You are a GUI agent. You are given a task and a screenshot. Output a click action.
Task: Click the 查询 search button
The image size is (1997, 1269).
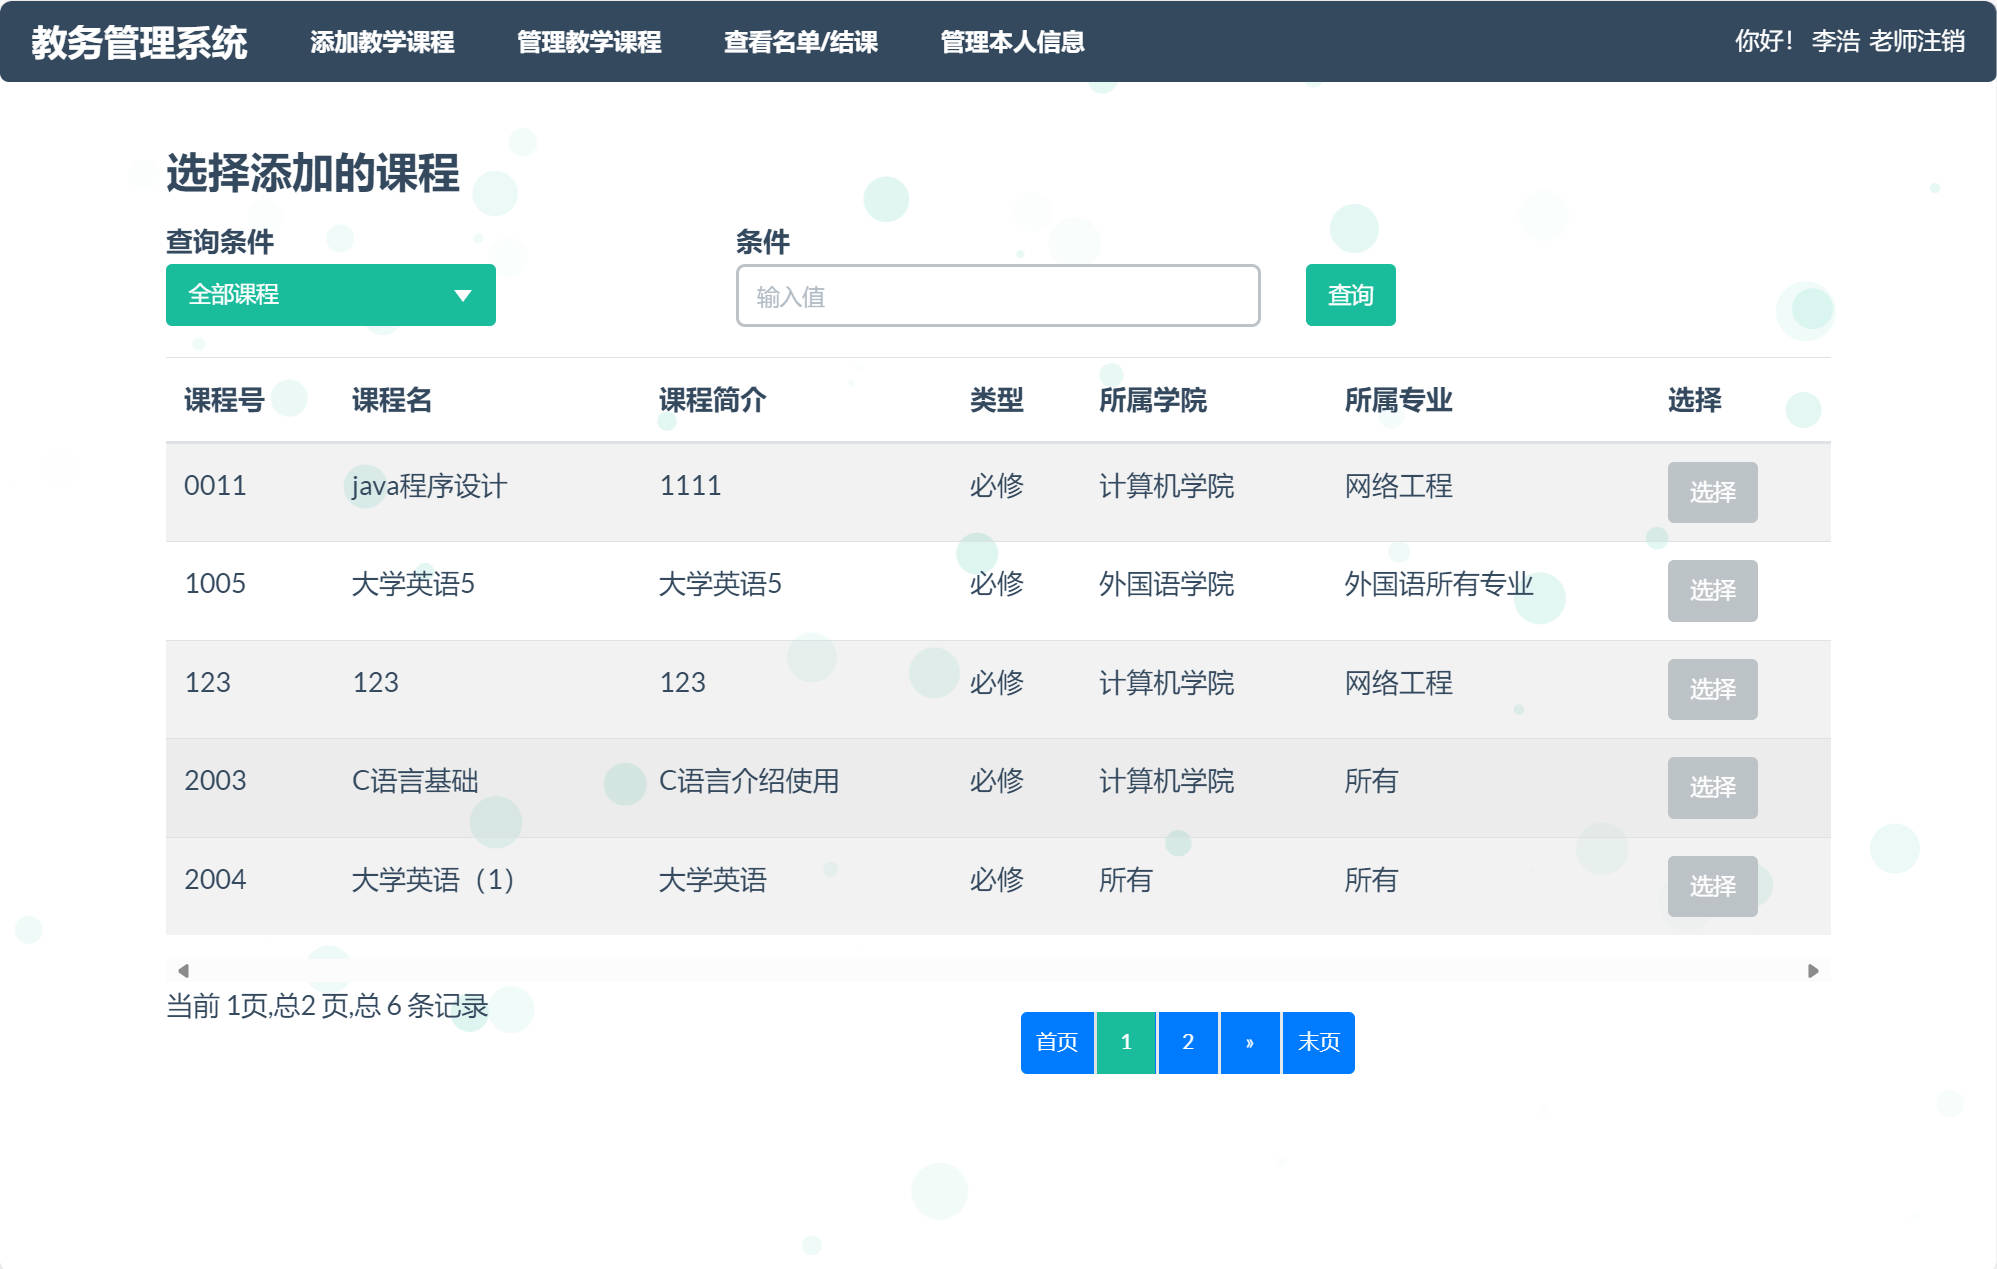click(x=1350, y=295)
